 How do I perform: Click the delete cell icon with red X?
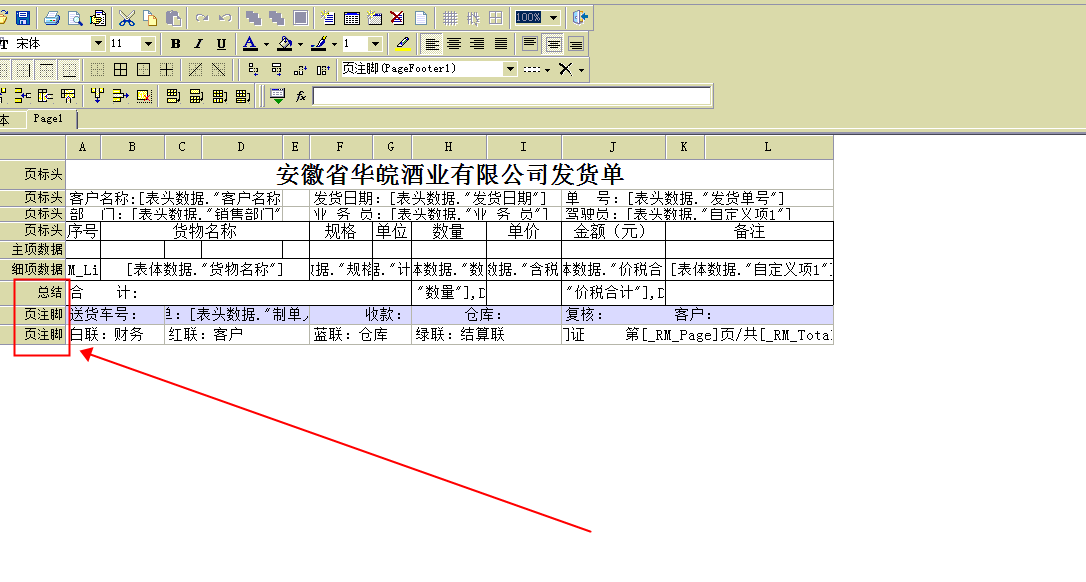click(144, 96)
